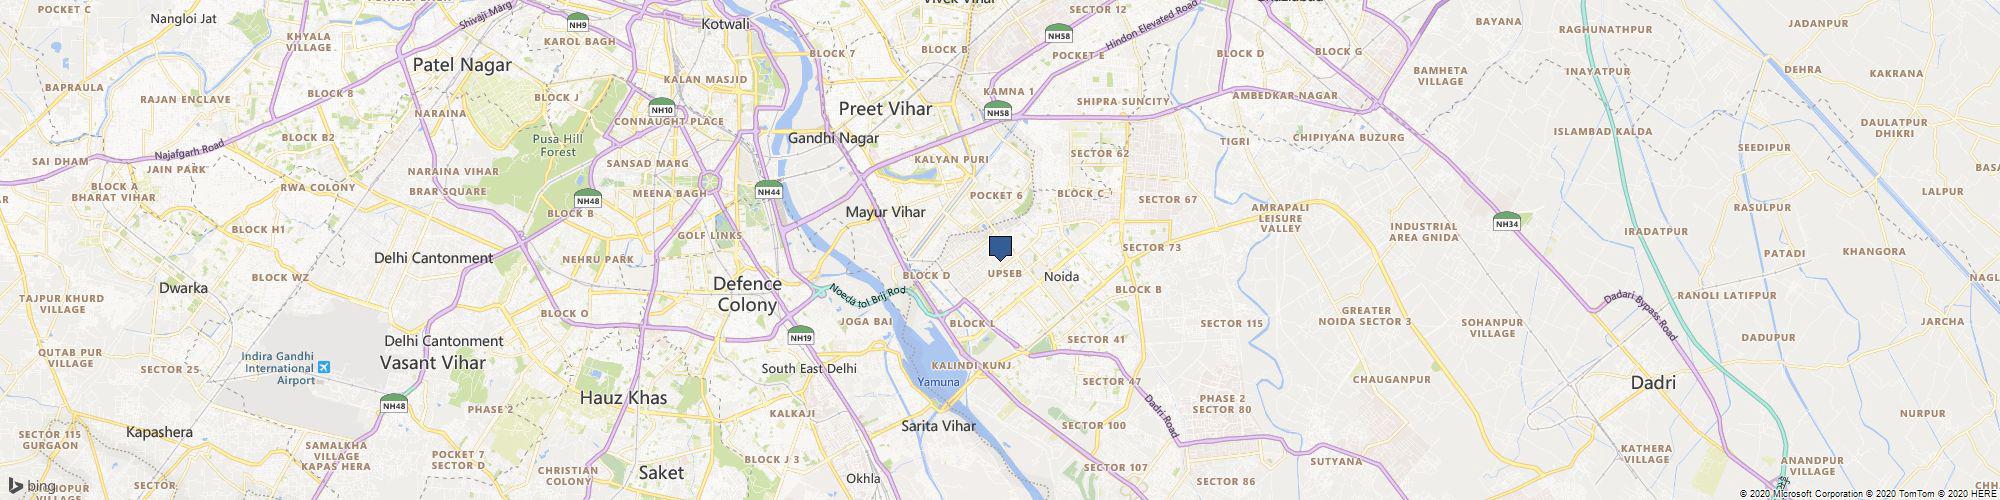Click the Vasant Vihar label
The image size is (2000, 500).
433,363
